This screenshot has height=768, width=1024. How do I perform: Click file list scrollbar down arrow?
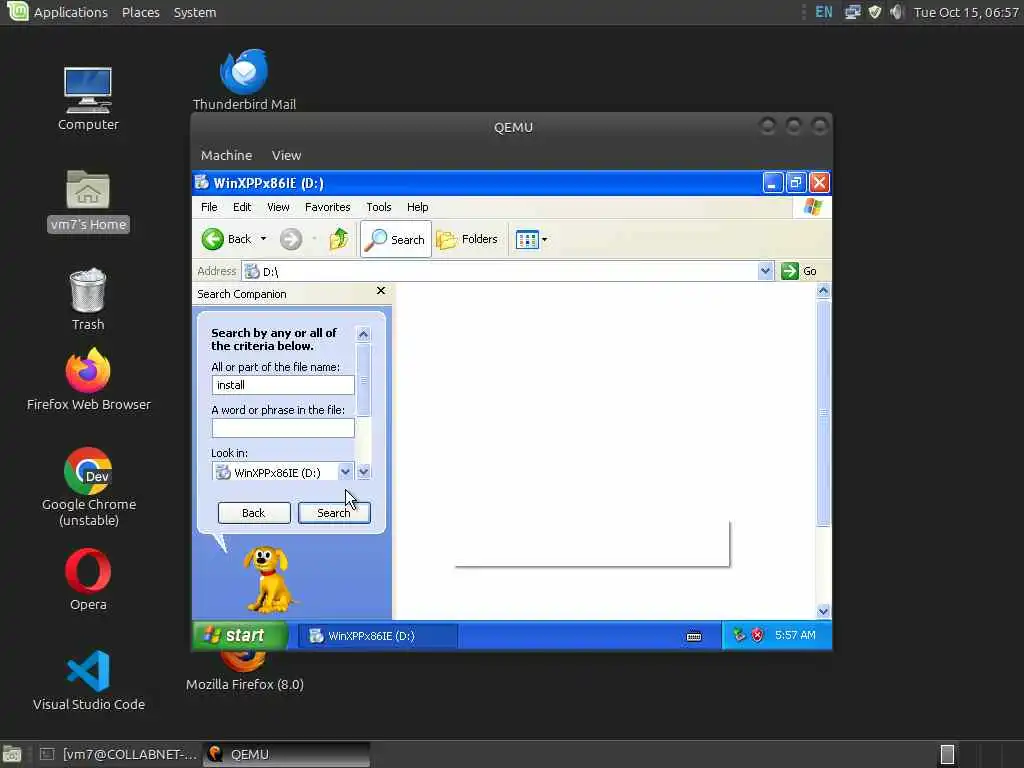pyautogui.click(x=823, y=611)
